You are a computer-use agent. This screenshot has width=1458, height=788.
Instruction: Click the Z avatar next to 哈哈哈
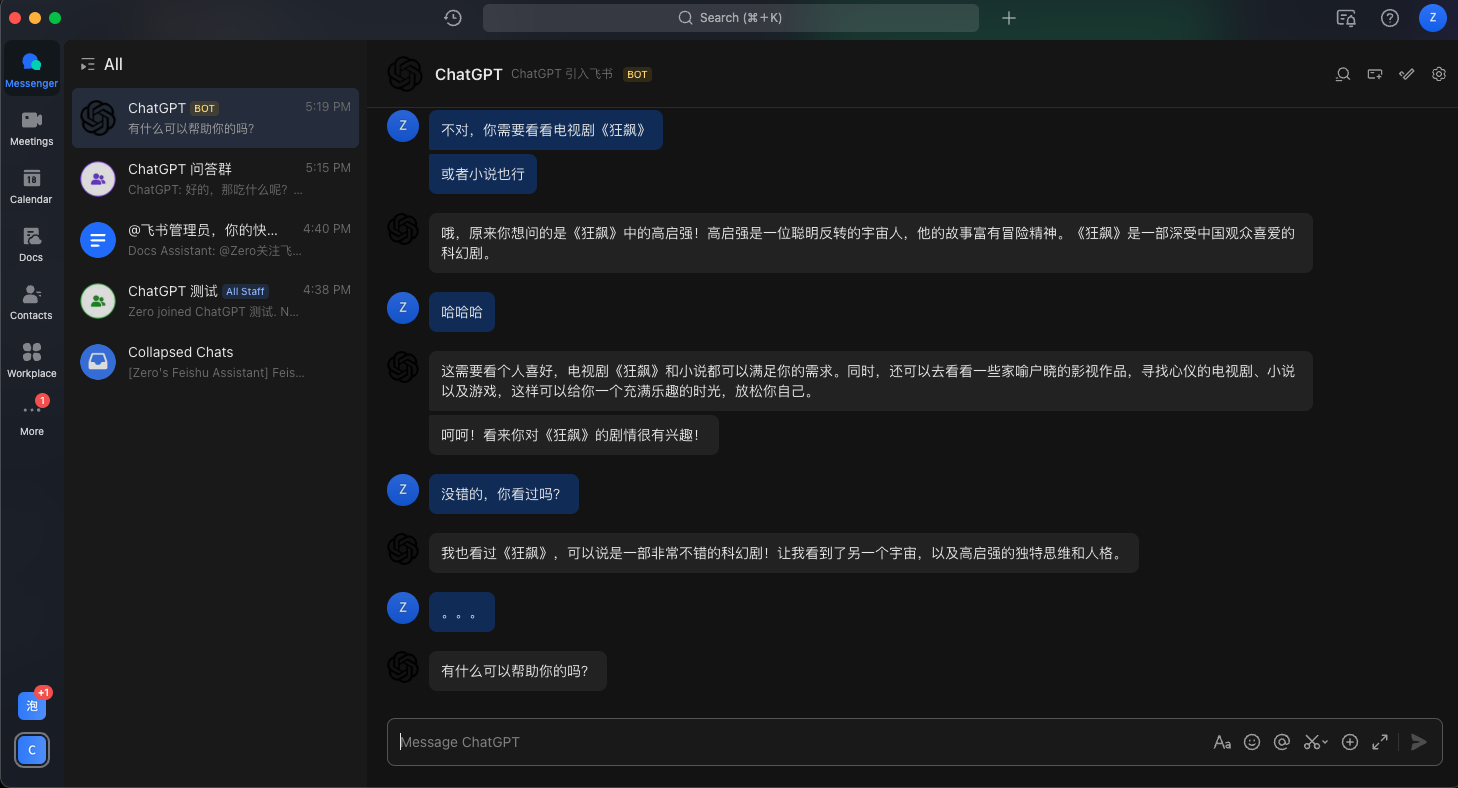[403, 308]
